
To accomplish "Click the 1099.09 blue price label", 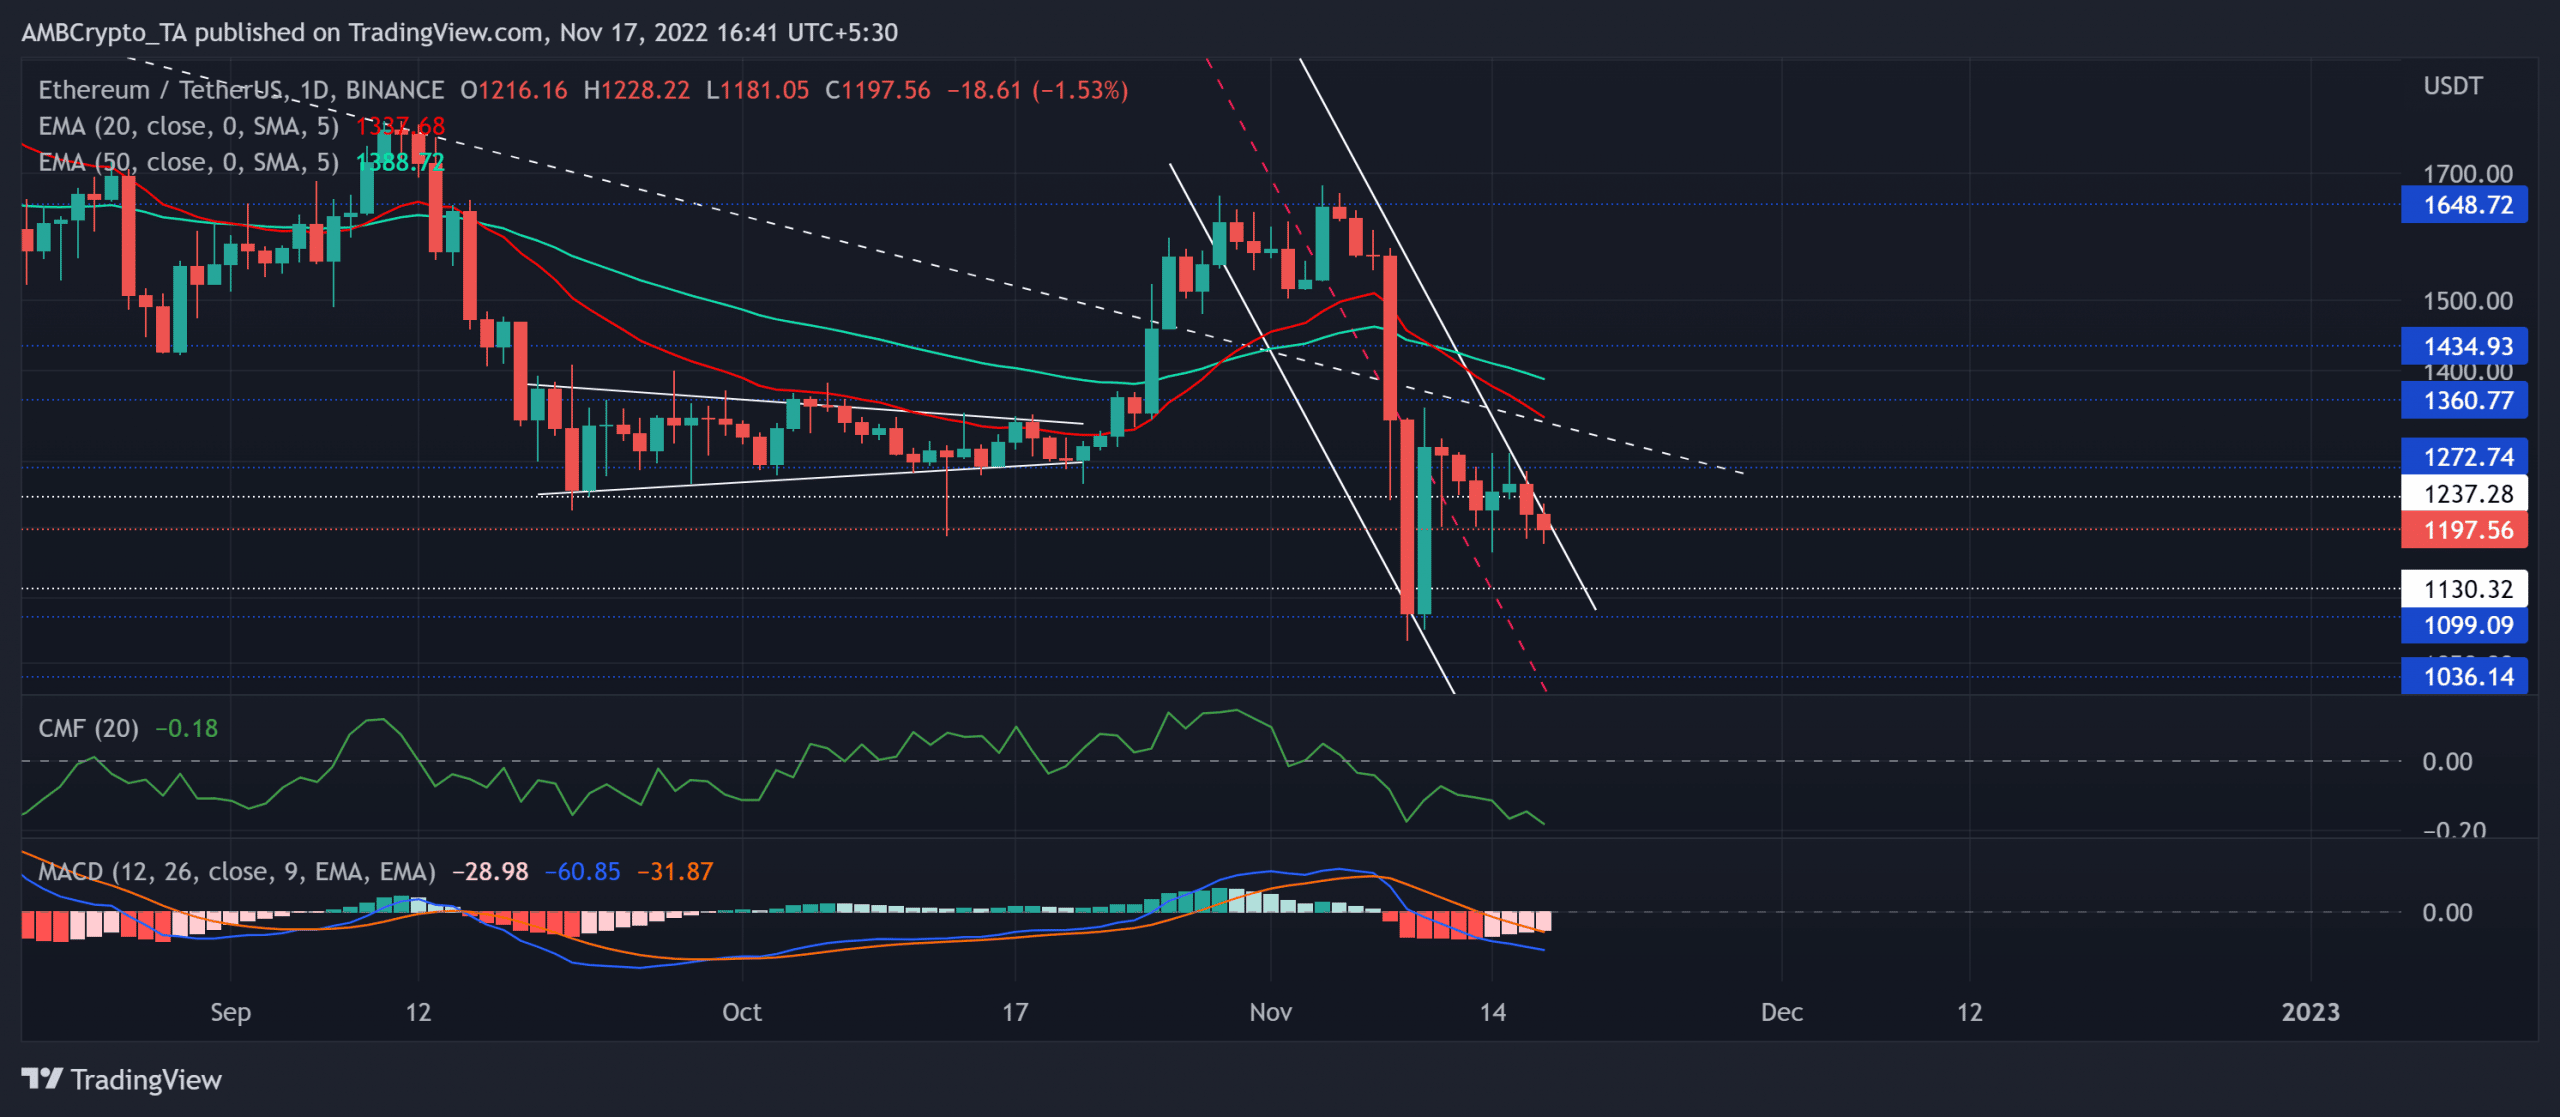I will tap(2464, 625).
